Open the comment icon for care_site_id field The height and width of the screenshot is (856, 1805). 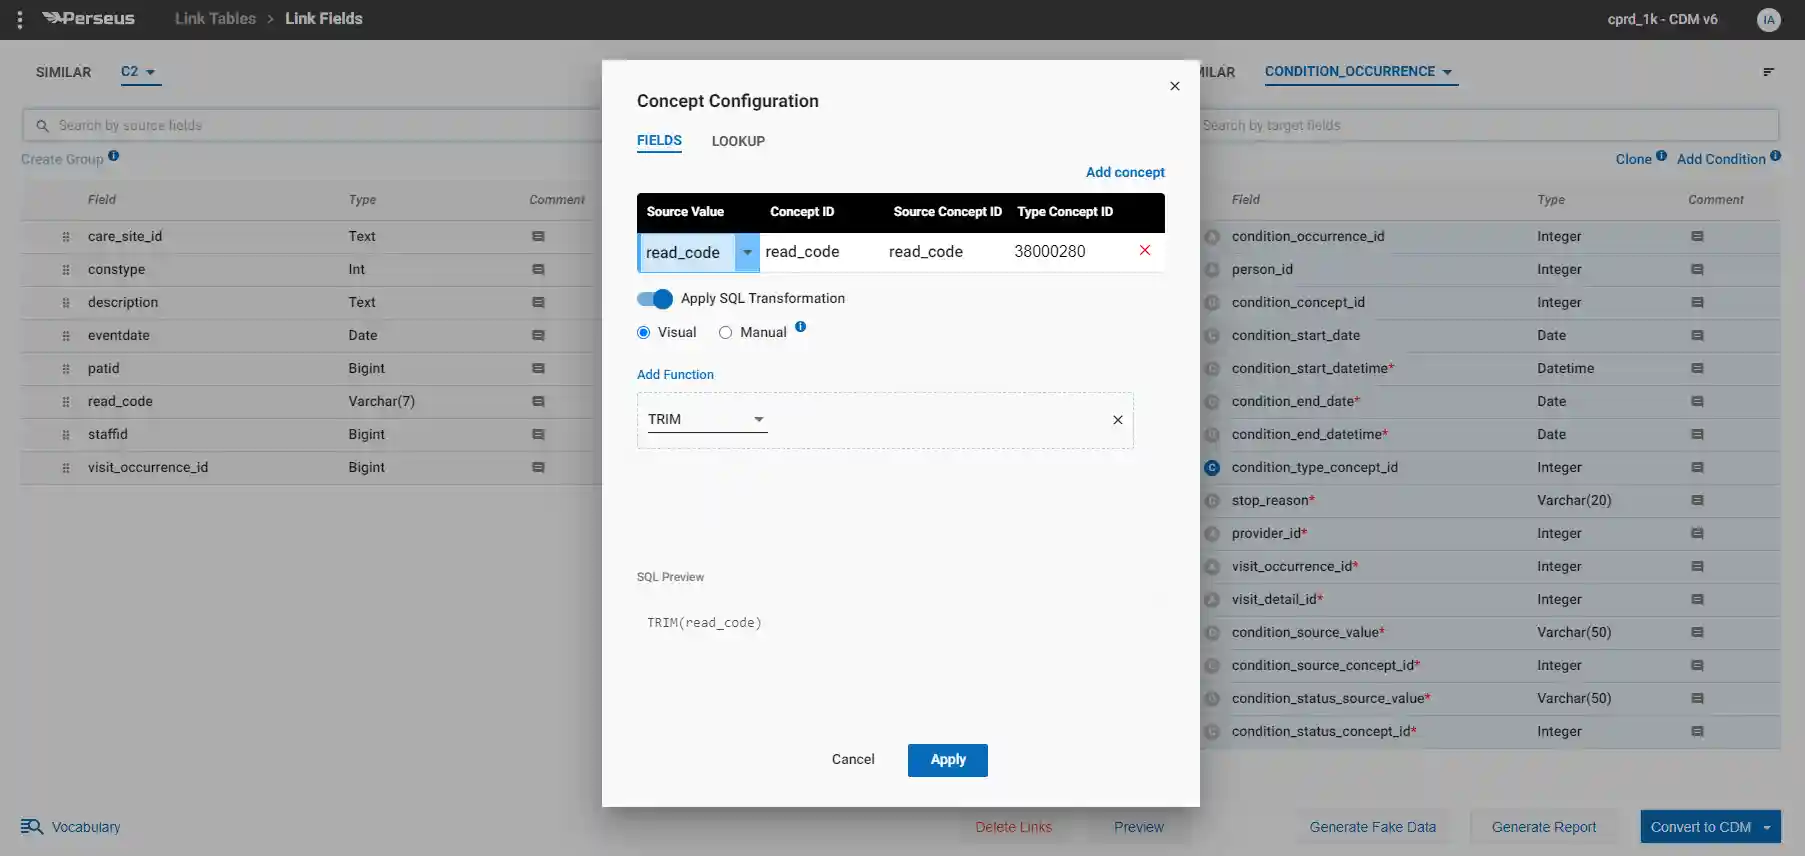tap(538, 237)
